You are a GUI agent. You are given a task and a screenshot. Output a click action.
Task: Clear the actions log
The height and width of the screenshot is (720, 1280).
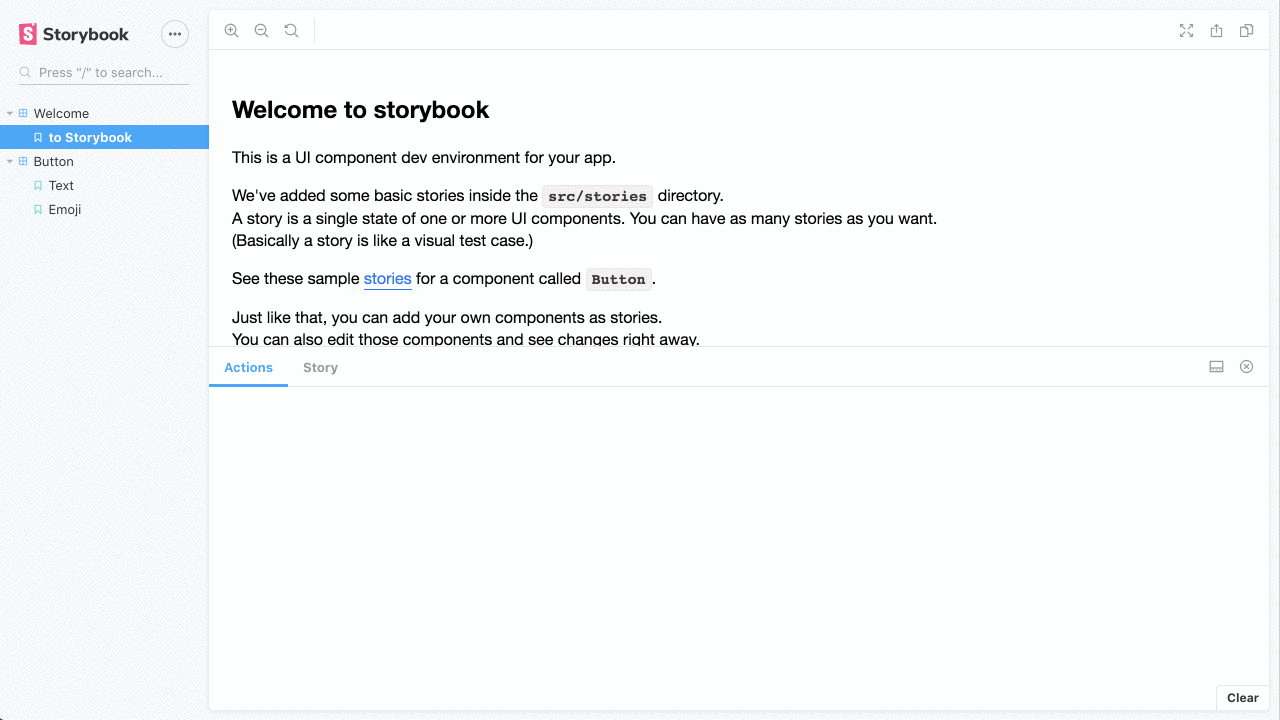1242,697
